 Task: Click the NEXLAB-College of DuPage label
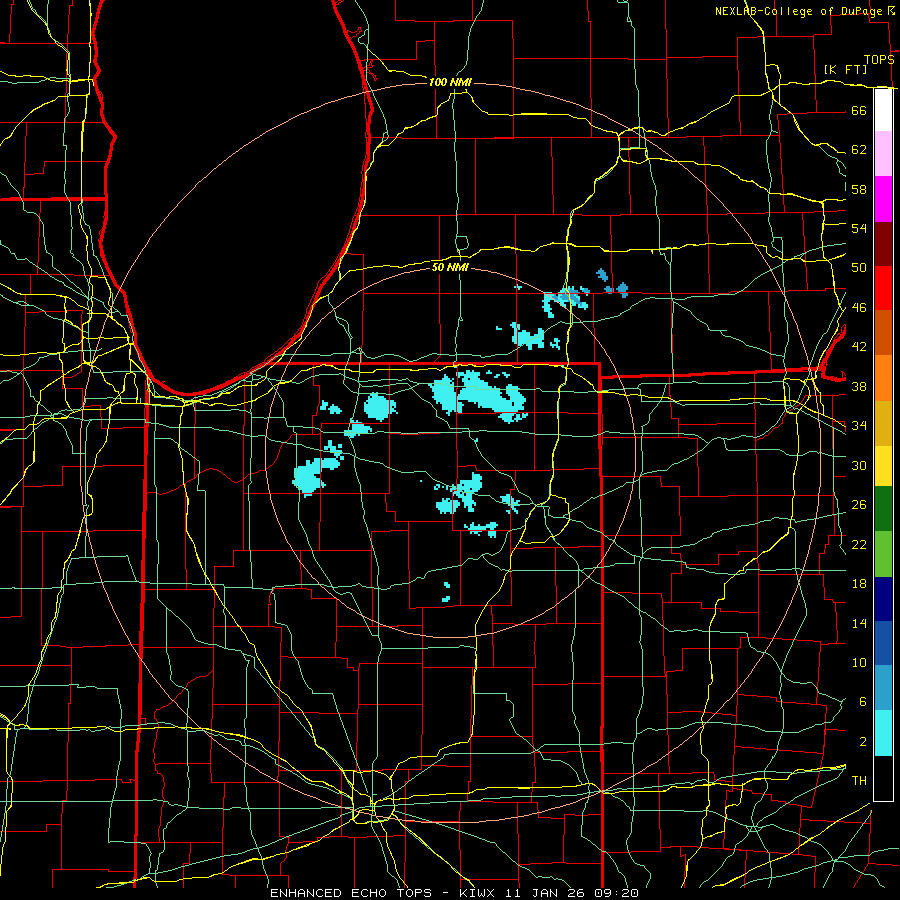[x=800, y=11]
